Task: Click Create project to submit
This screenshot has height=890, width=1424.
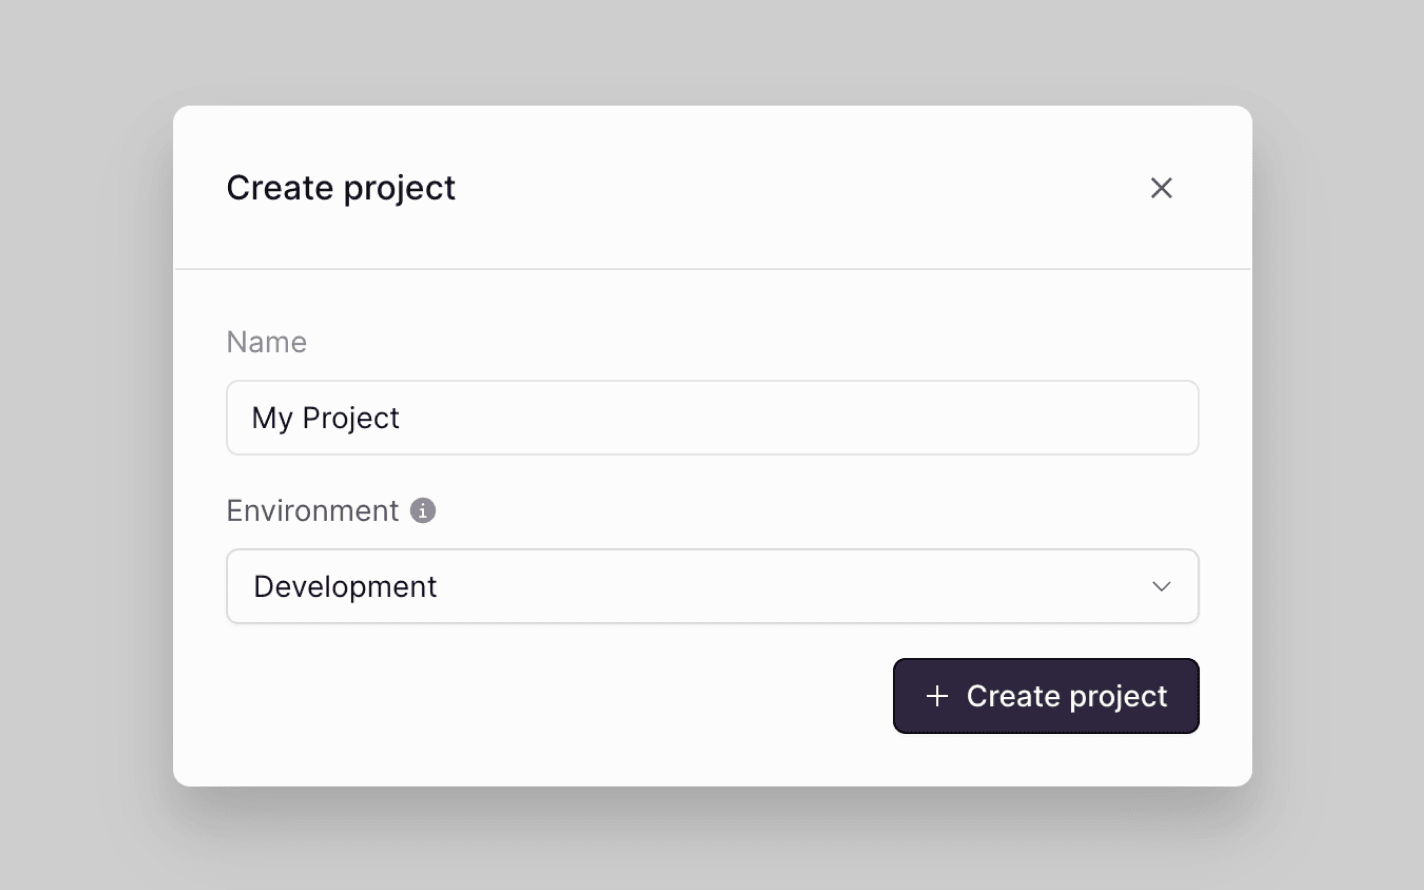Action: coord(1046,696)
